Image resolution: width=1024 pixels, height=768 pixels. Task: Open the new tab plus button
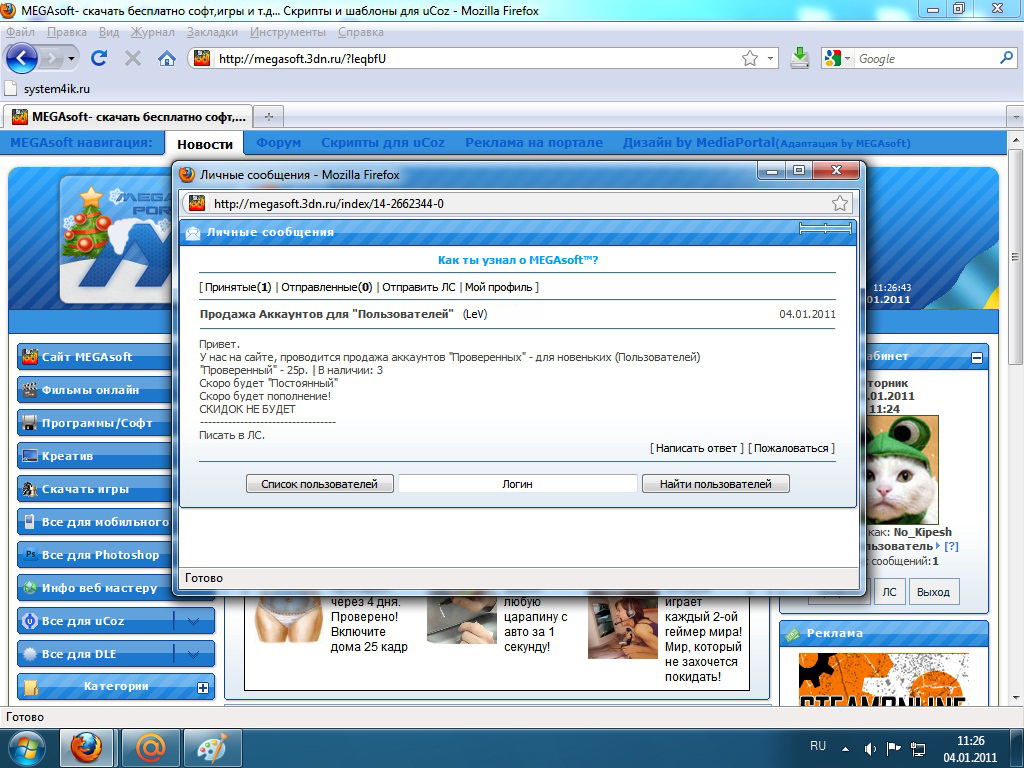coord(268,117)
